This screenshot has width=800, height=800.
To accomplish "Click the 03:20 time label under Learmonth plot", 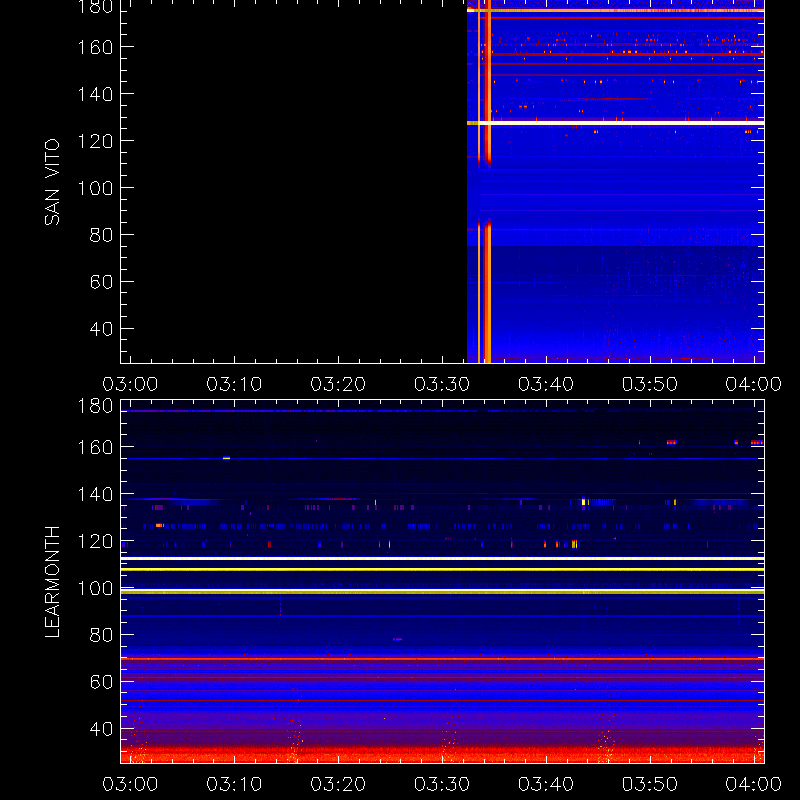I will coord(338,784).
